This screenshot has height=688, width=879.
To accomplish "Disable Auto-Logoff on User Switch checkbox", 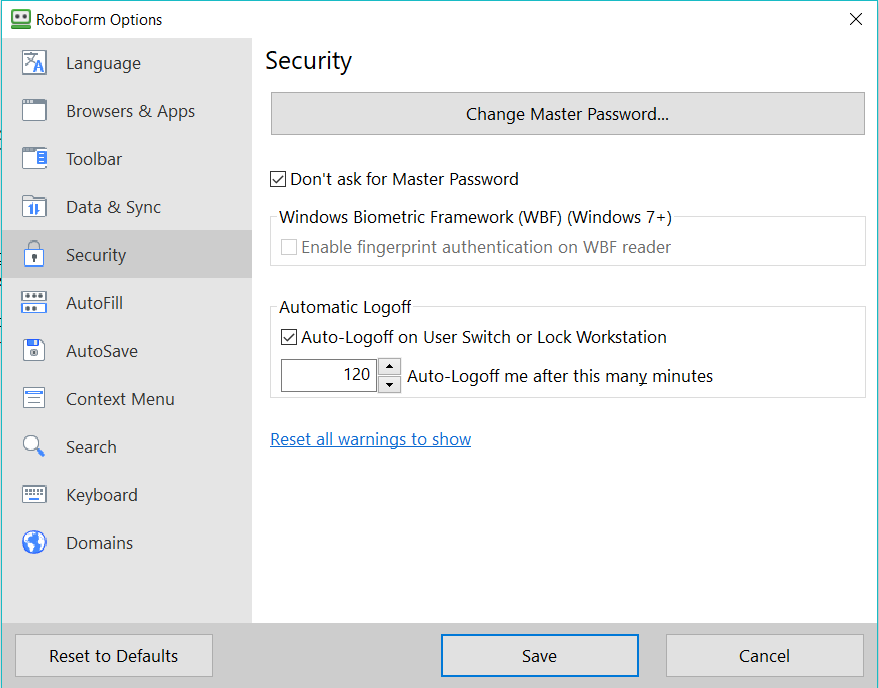I will point(289,337).
